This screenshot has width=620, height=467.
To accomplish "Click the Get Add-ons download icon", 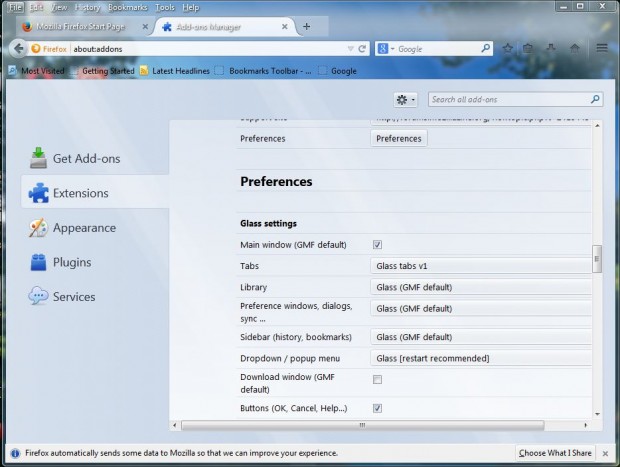I will pyautogui.click(x=38, y=158).
